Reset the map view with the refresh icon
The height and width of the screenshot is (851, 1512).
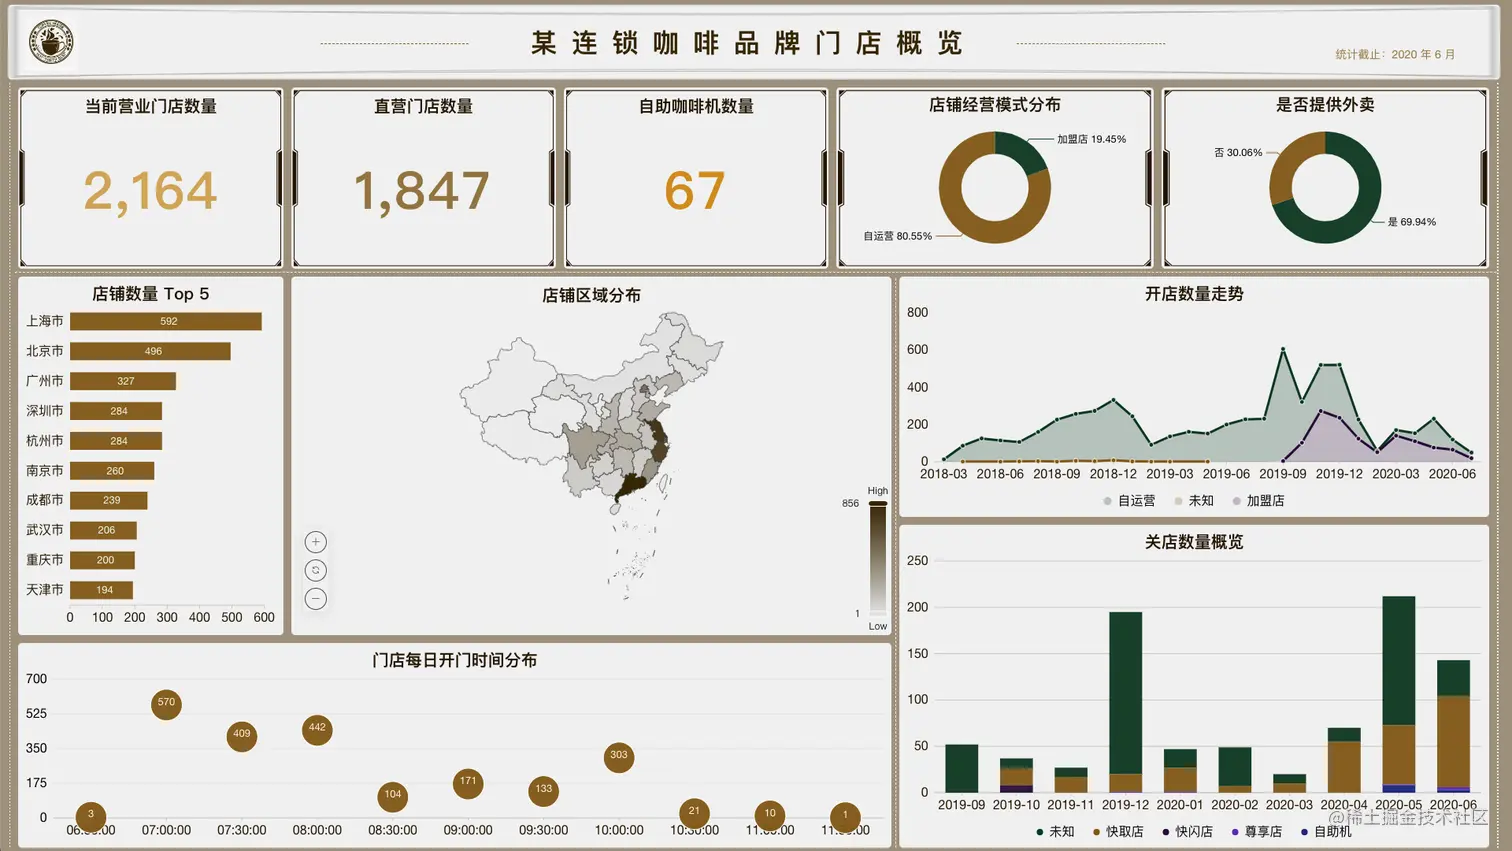tap(315, 570)
